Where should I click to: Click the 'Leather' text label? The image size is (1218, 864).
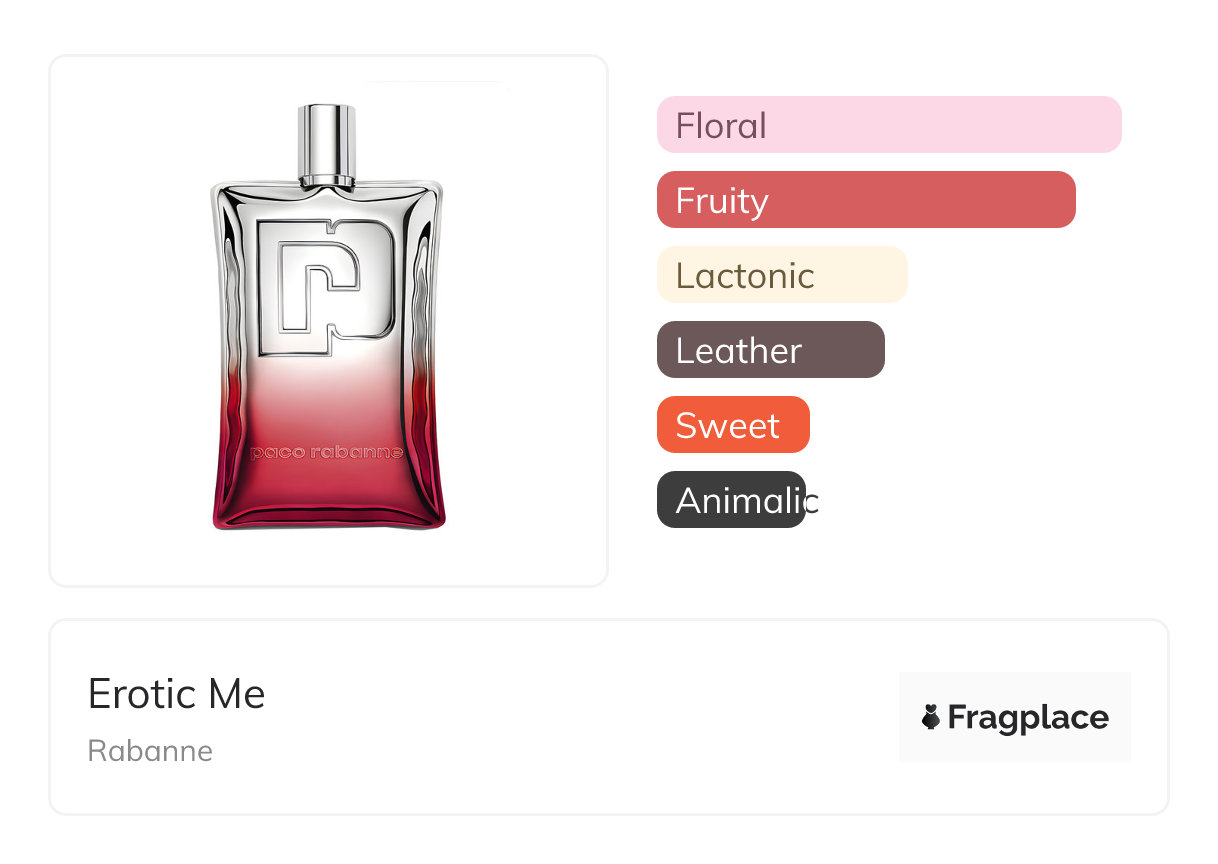pos(738,351)
